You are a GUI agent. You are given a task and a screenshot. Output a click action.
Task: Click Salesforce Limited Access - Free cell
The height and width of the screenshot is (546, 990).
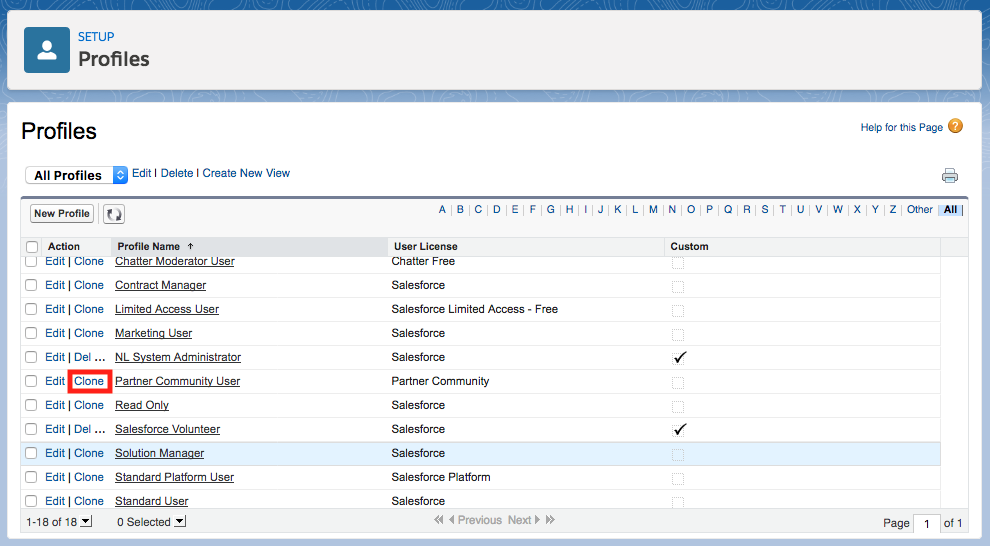(475, 309)
